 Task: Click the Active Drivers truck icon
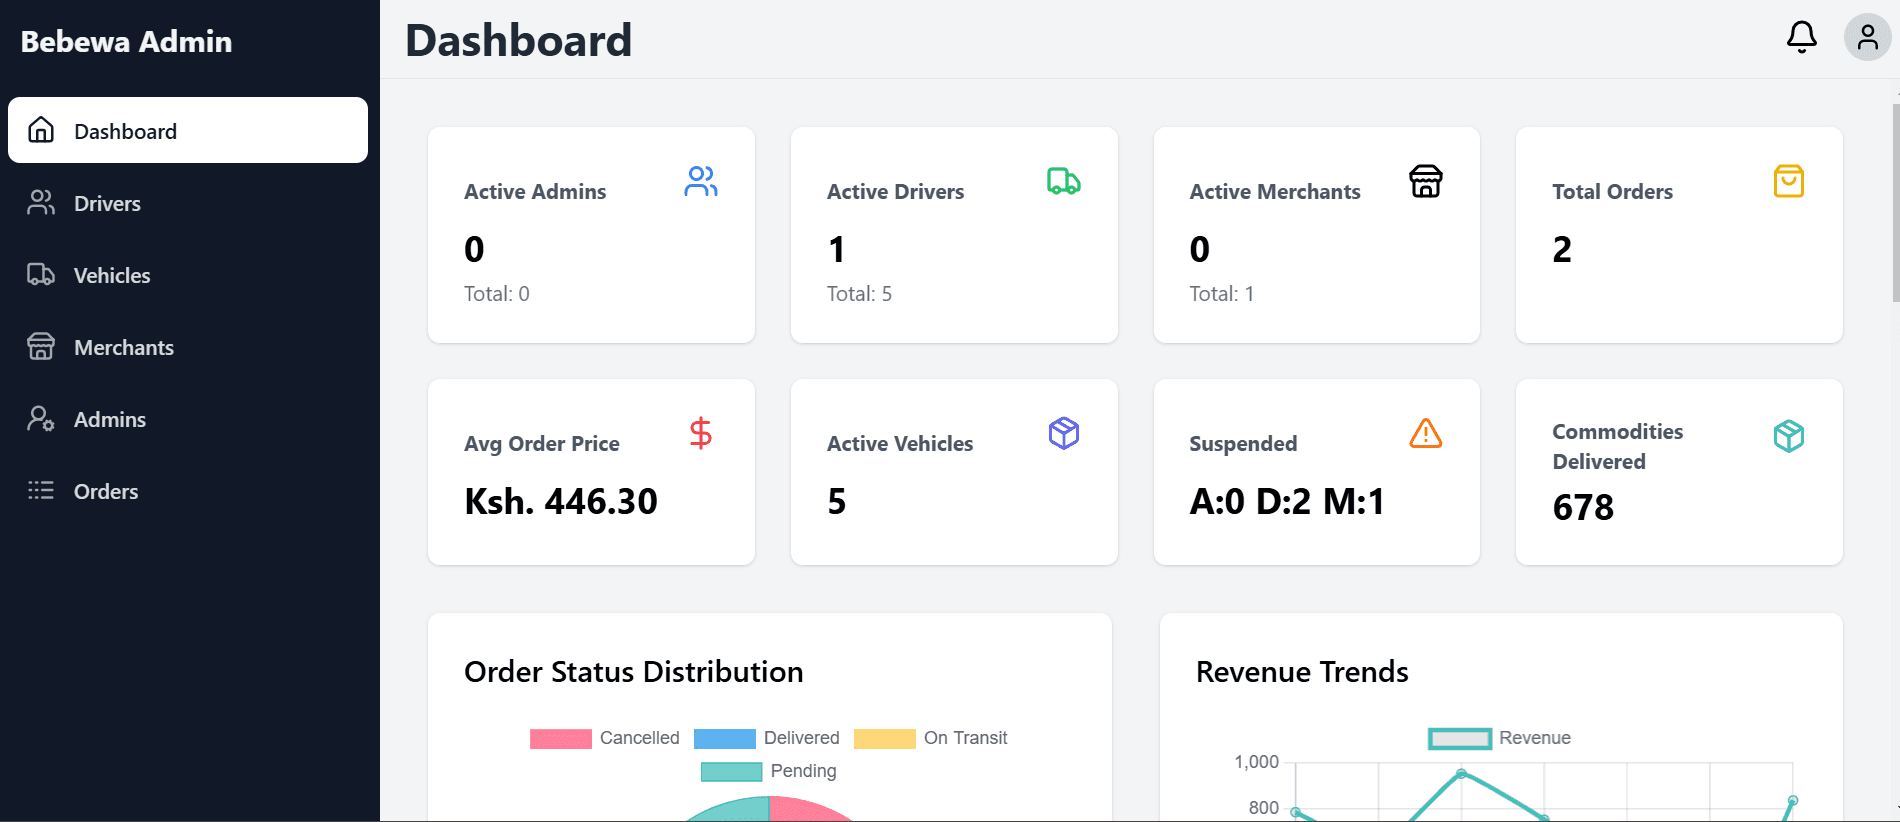pos(1064,181)
